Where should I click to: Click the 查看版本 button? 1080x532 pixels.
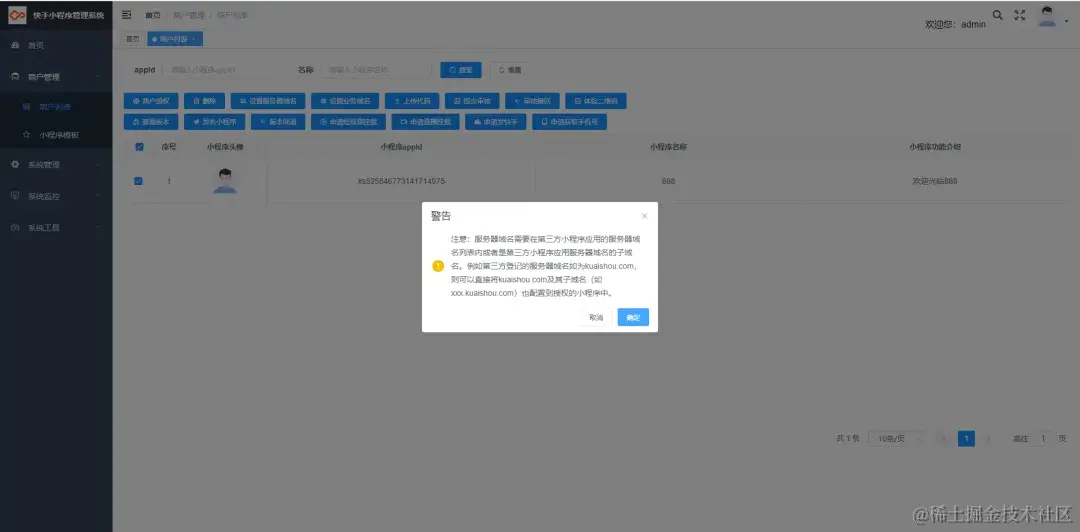coord(152,121)
